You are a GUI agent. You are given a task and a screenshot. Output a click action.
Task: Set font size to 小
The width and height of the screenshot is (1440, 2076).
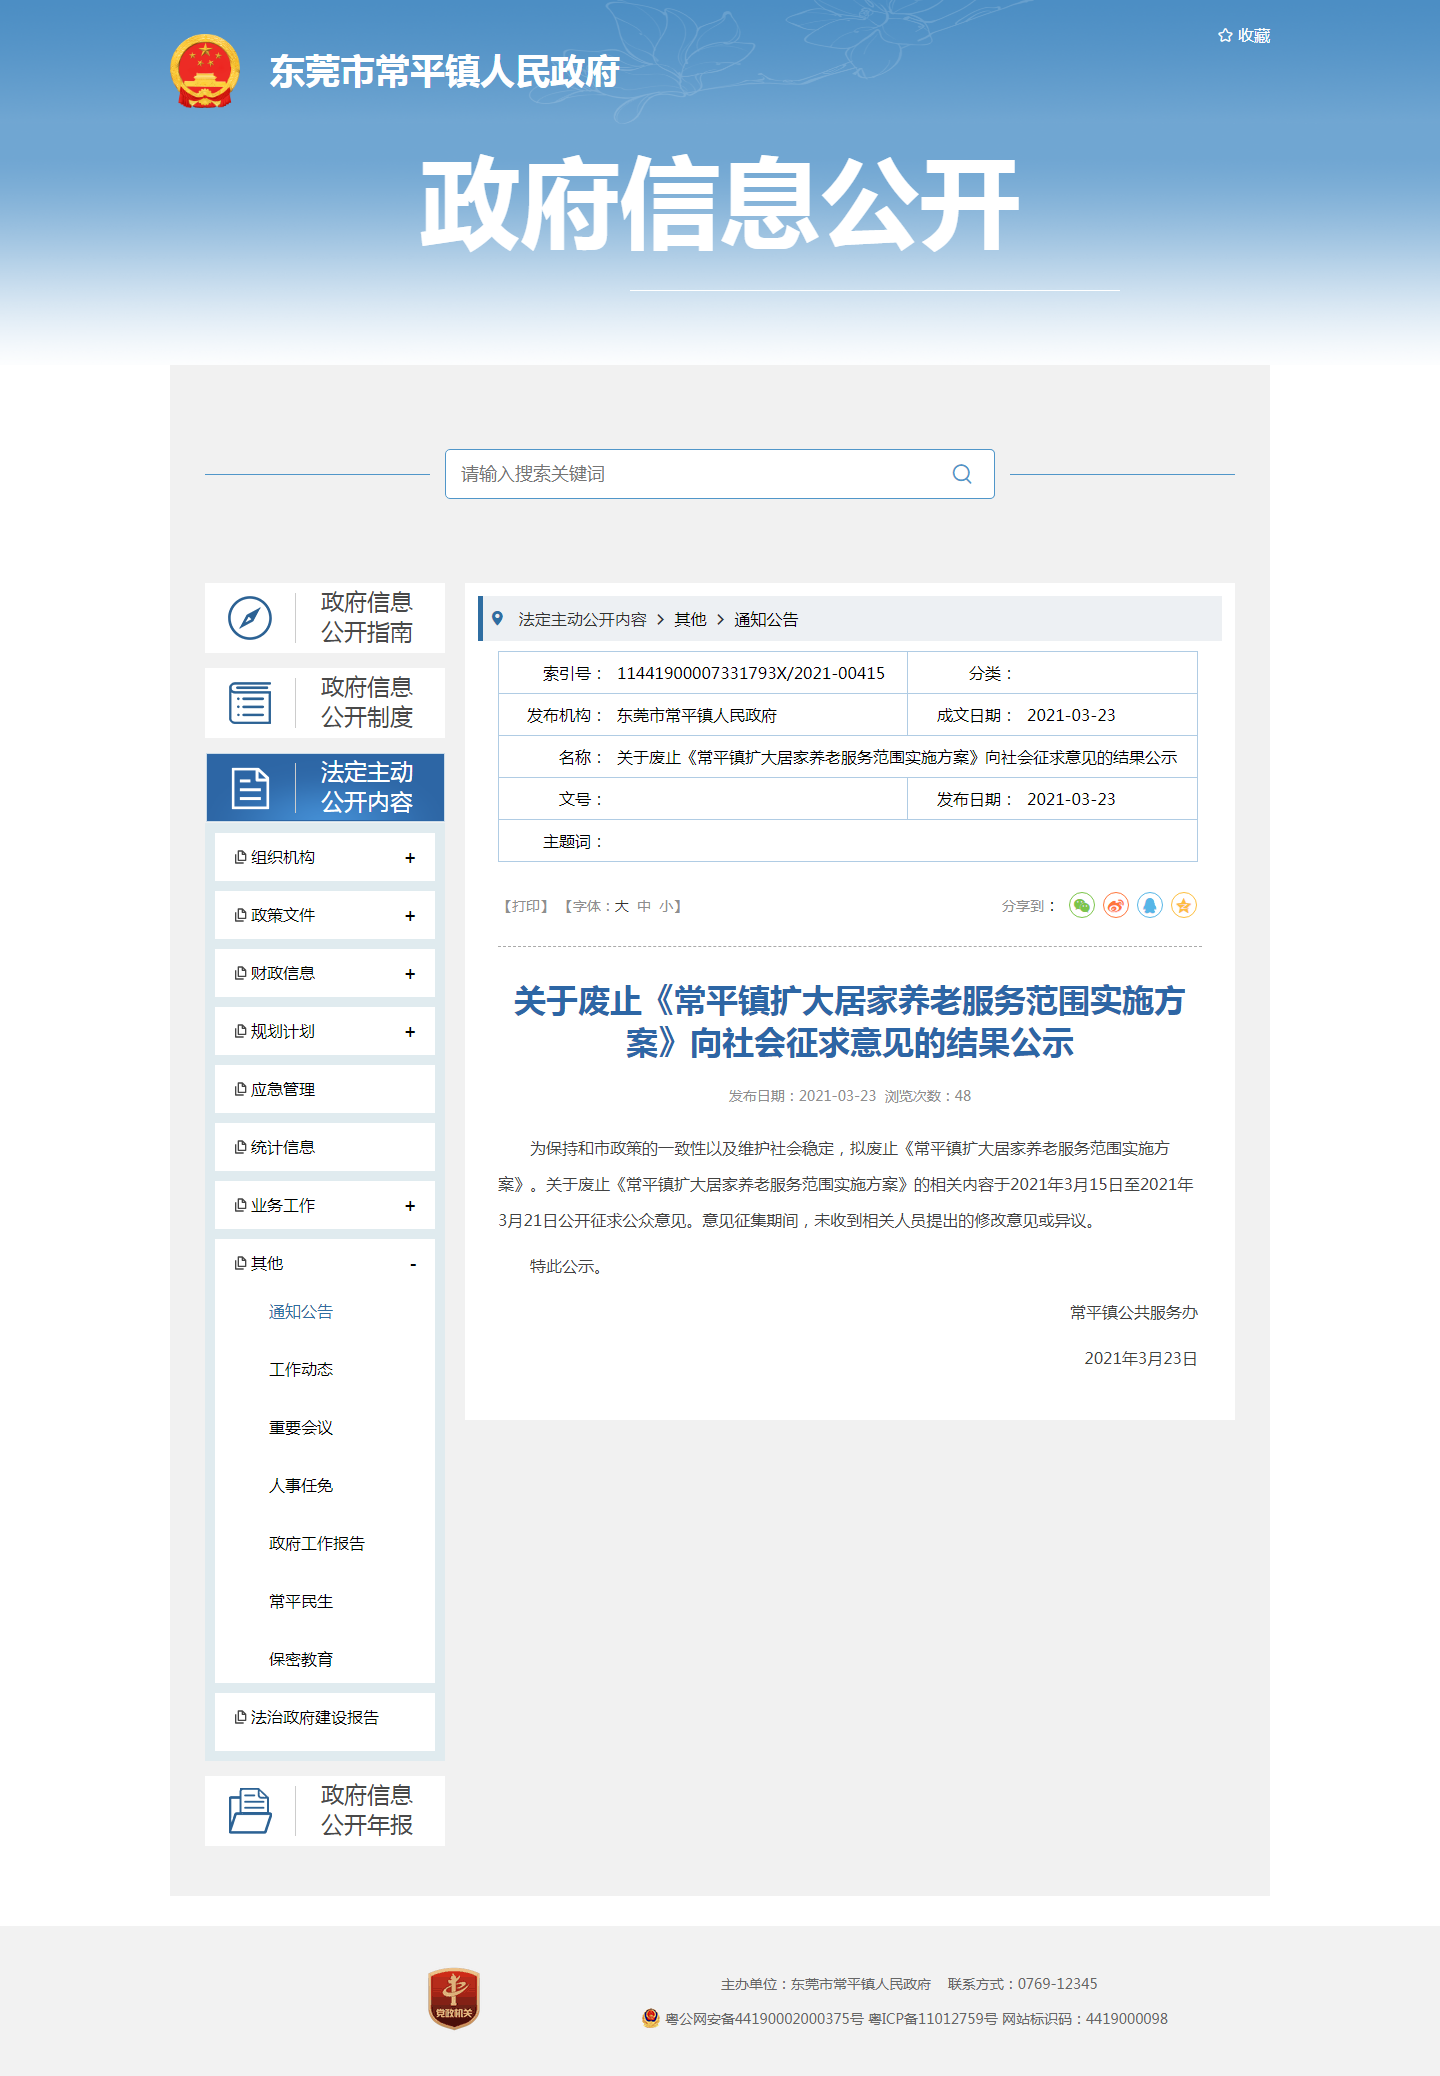(666, 906)
